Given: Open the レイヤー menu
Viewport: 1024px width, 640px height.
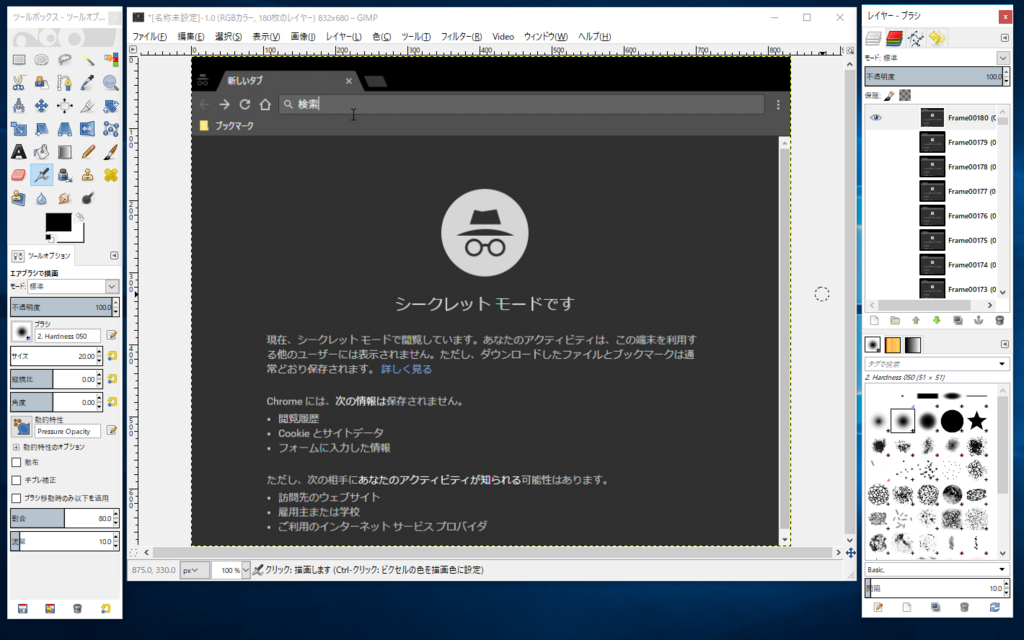Looking at the screenshot, I should (x=344, y=37).
